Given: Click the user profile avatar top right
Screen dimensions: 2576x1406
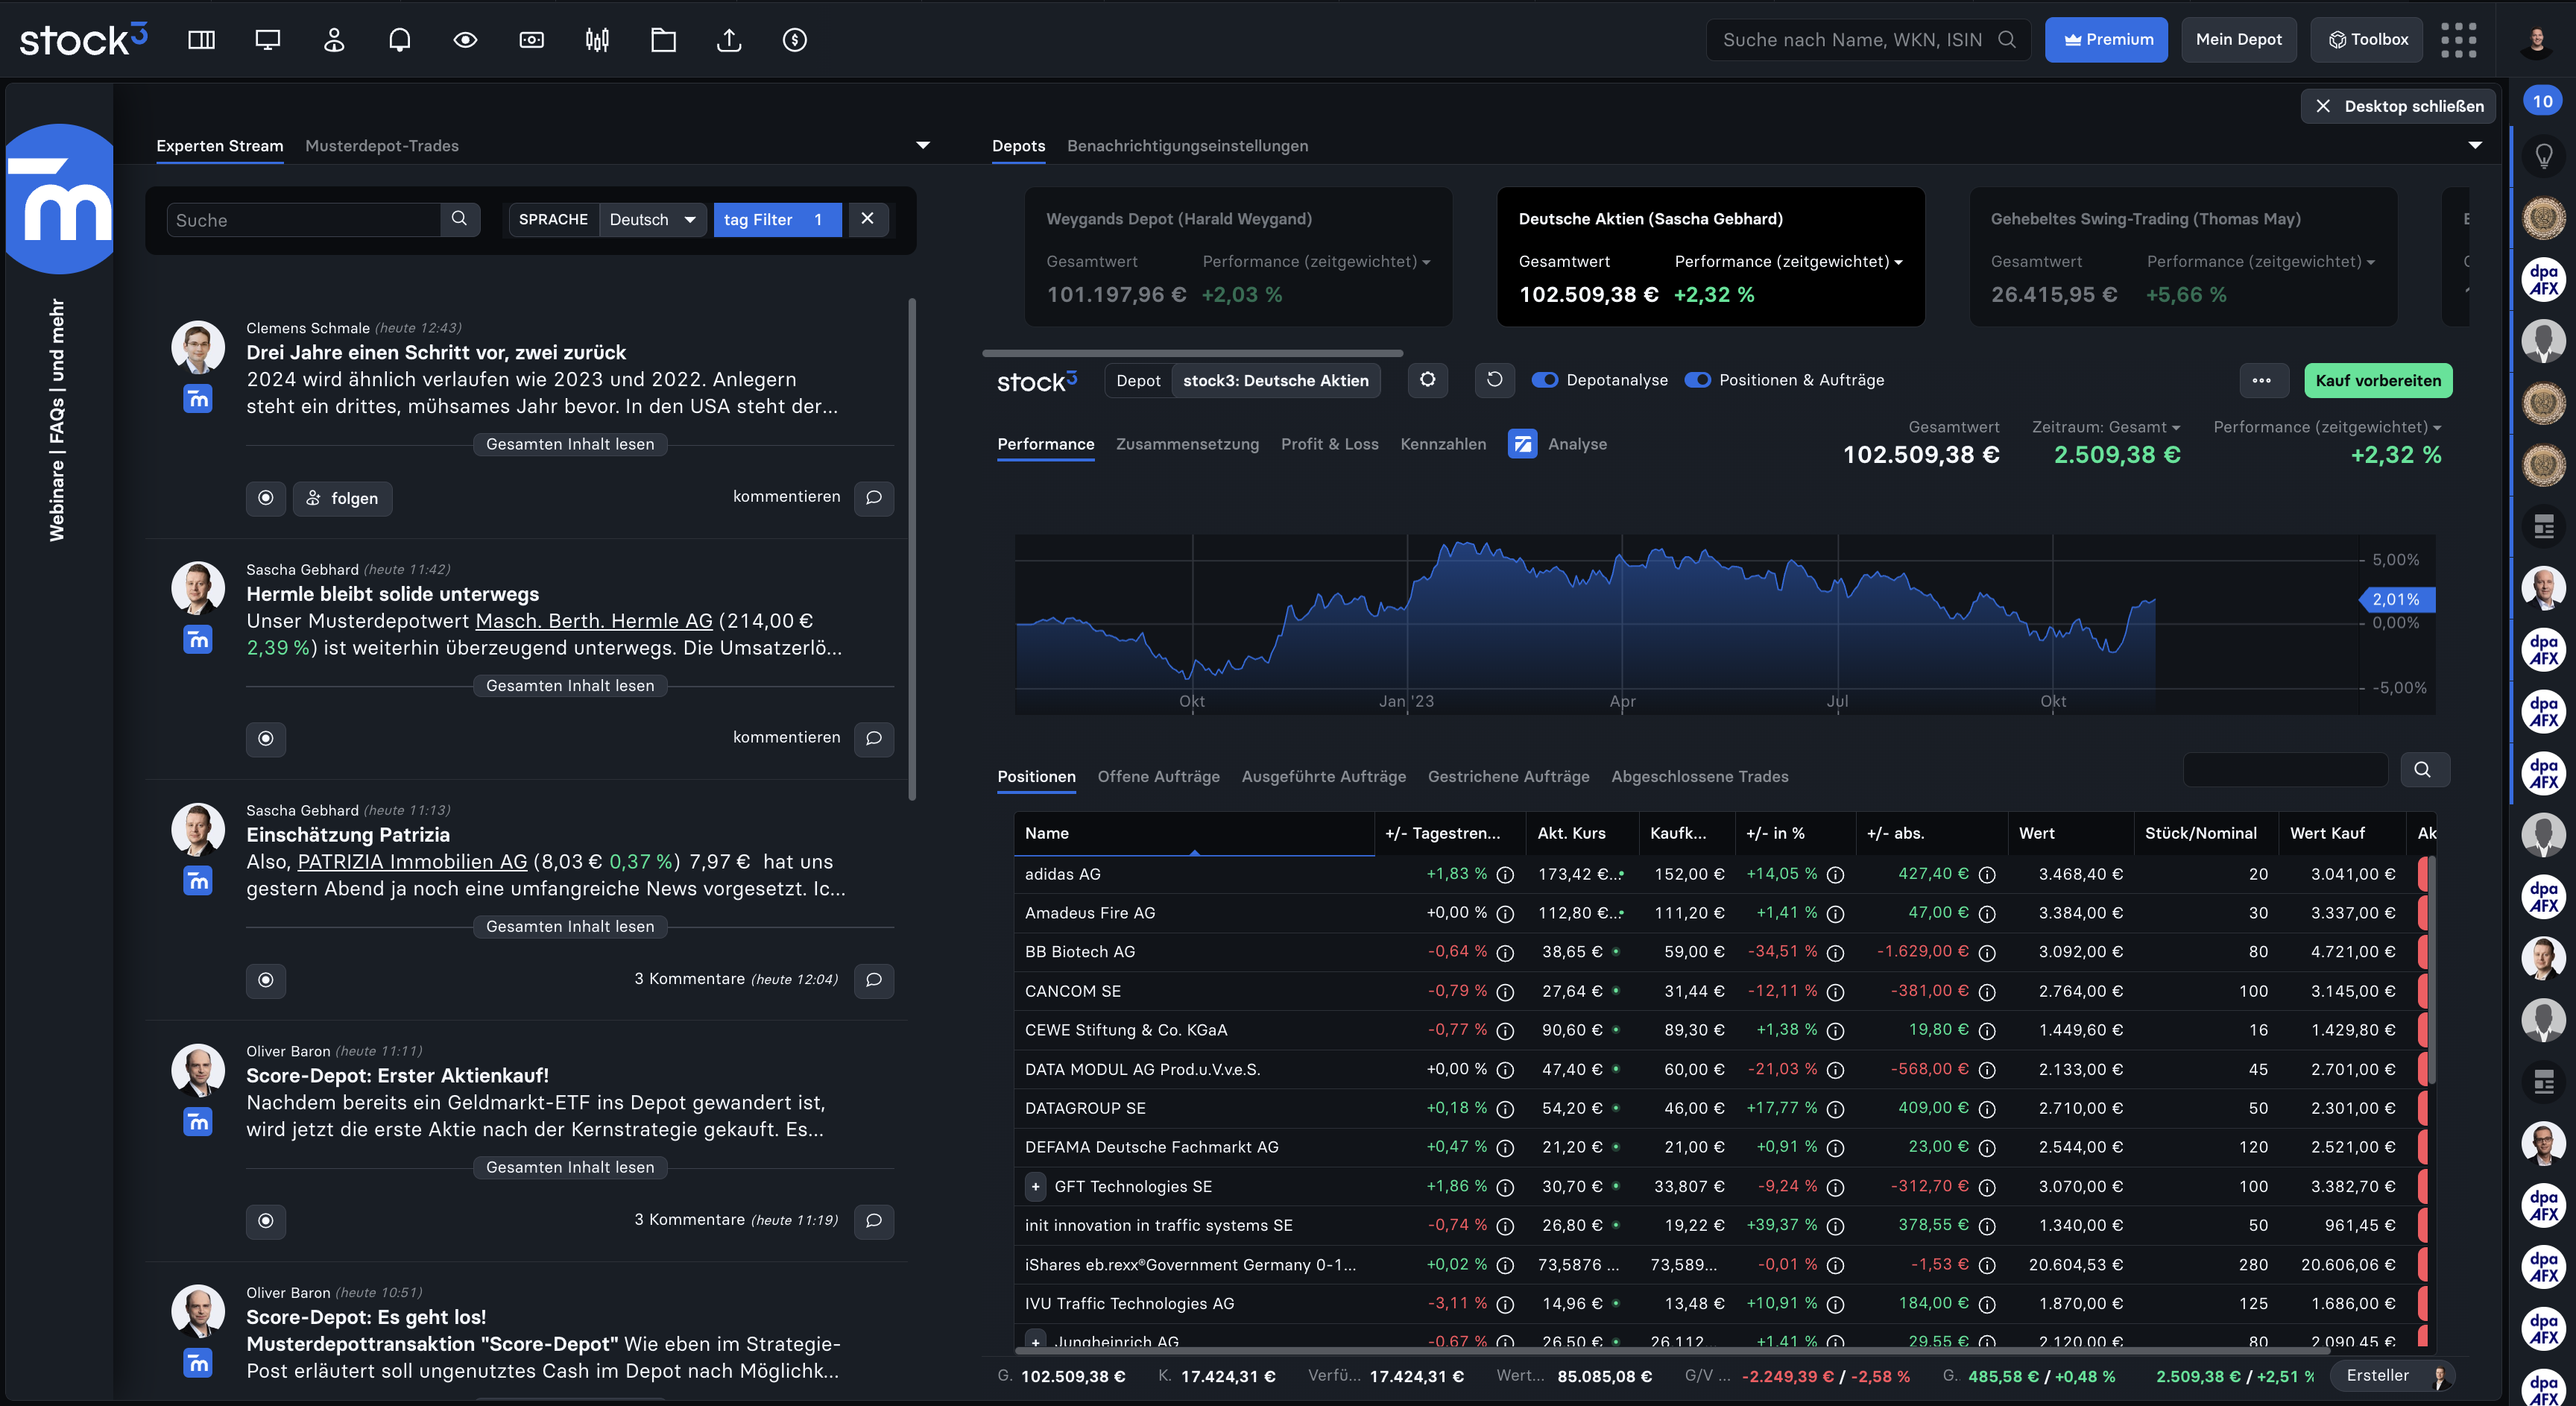Looking at the screenshot, I should (x=2536, y=40).
